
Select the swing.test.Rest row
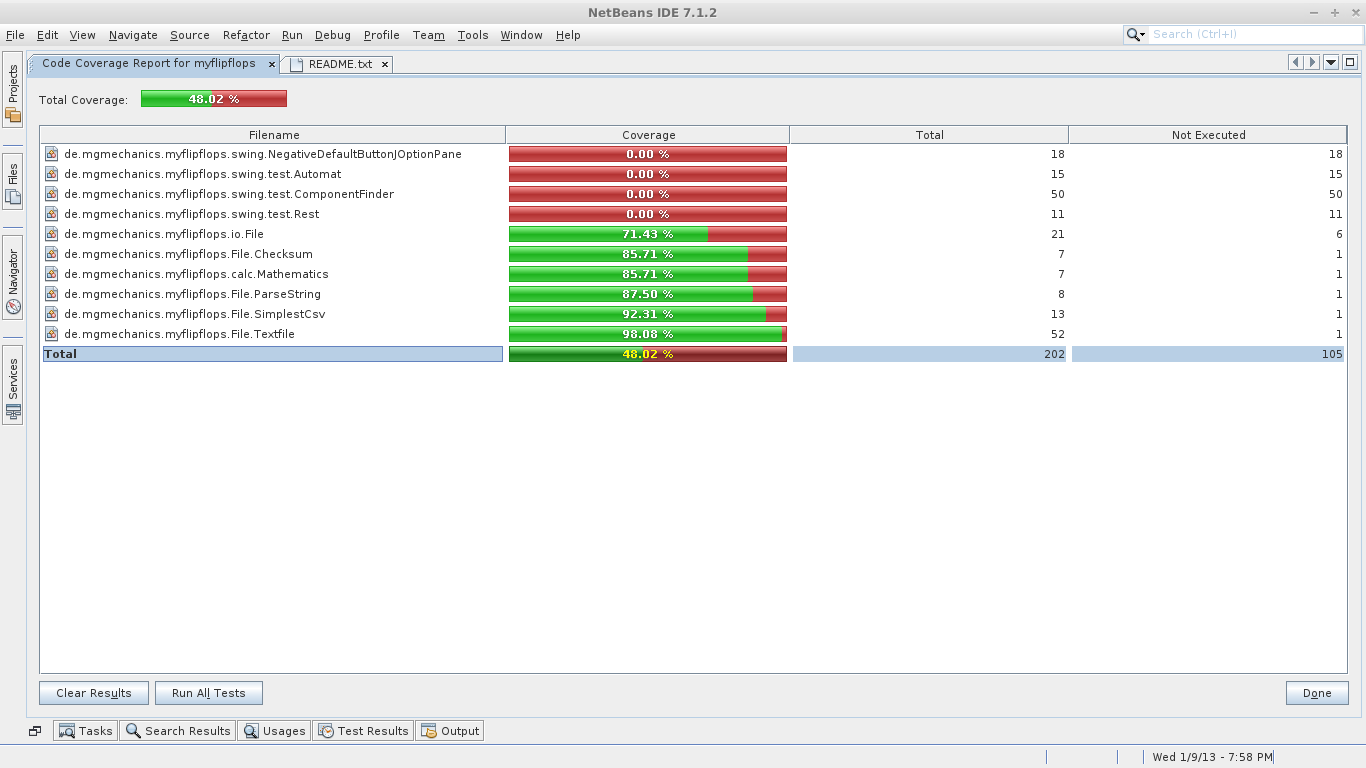point(693,214)
